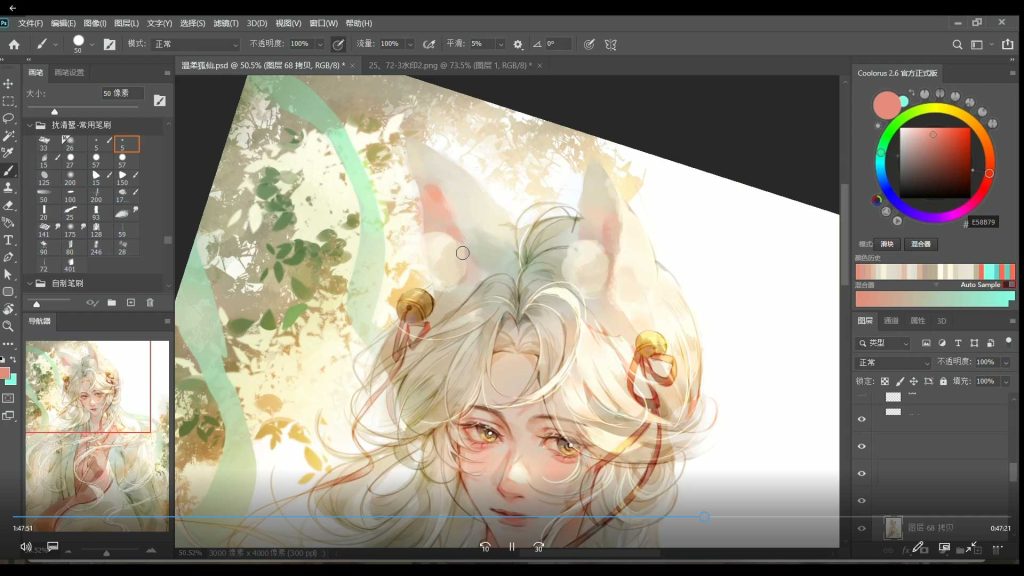
Task: Expand 自制笔刷 brush folder
Action: (x=30, y=283)
